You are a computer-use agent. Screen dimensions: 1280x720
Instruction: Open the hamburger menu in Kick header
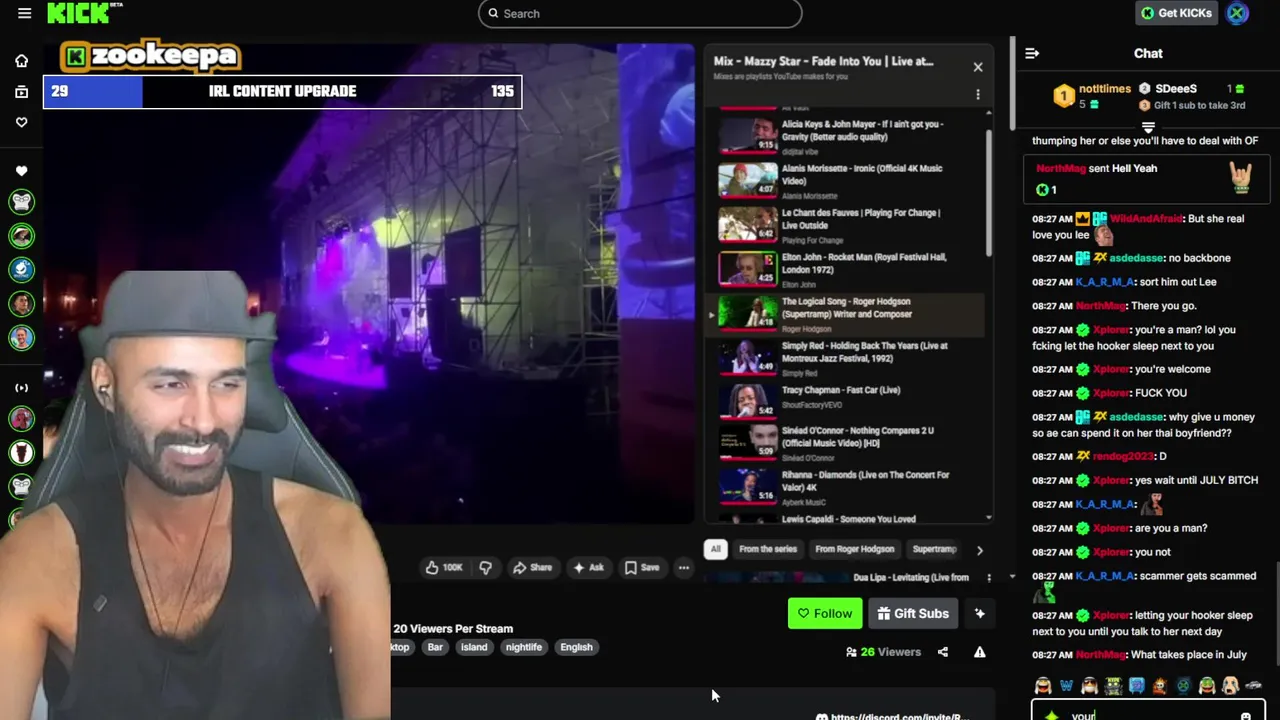(24, 13)
